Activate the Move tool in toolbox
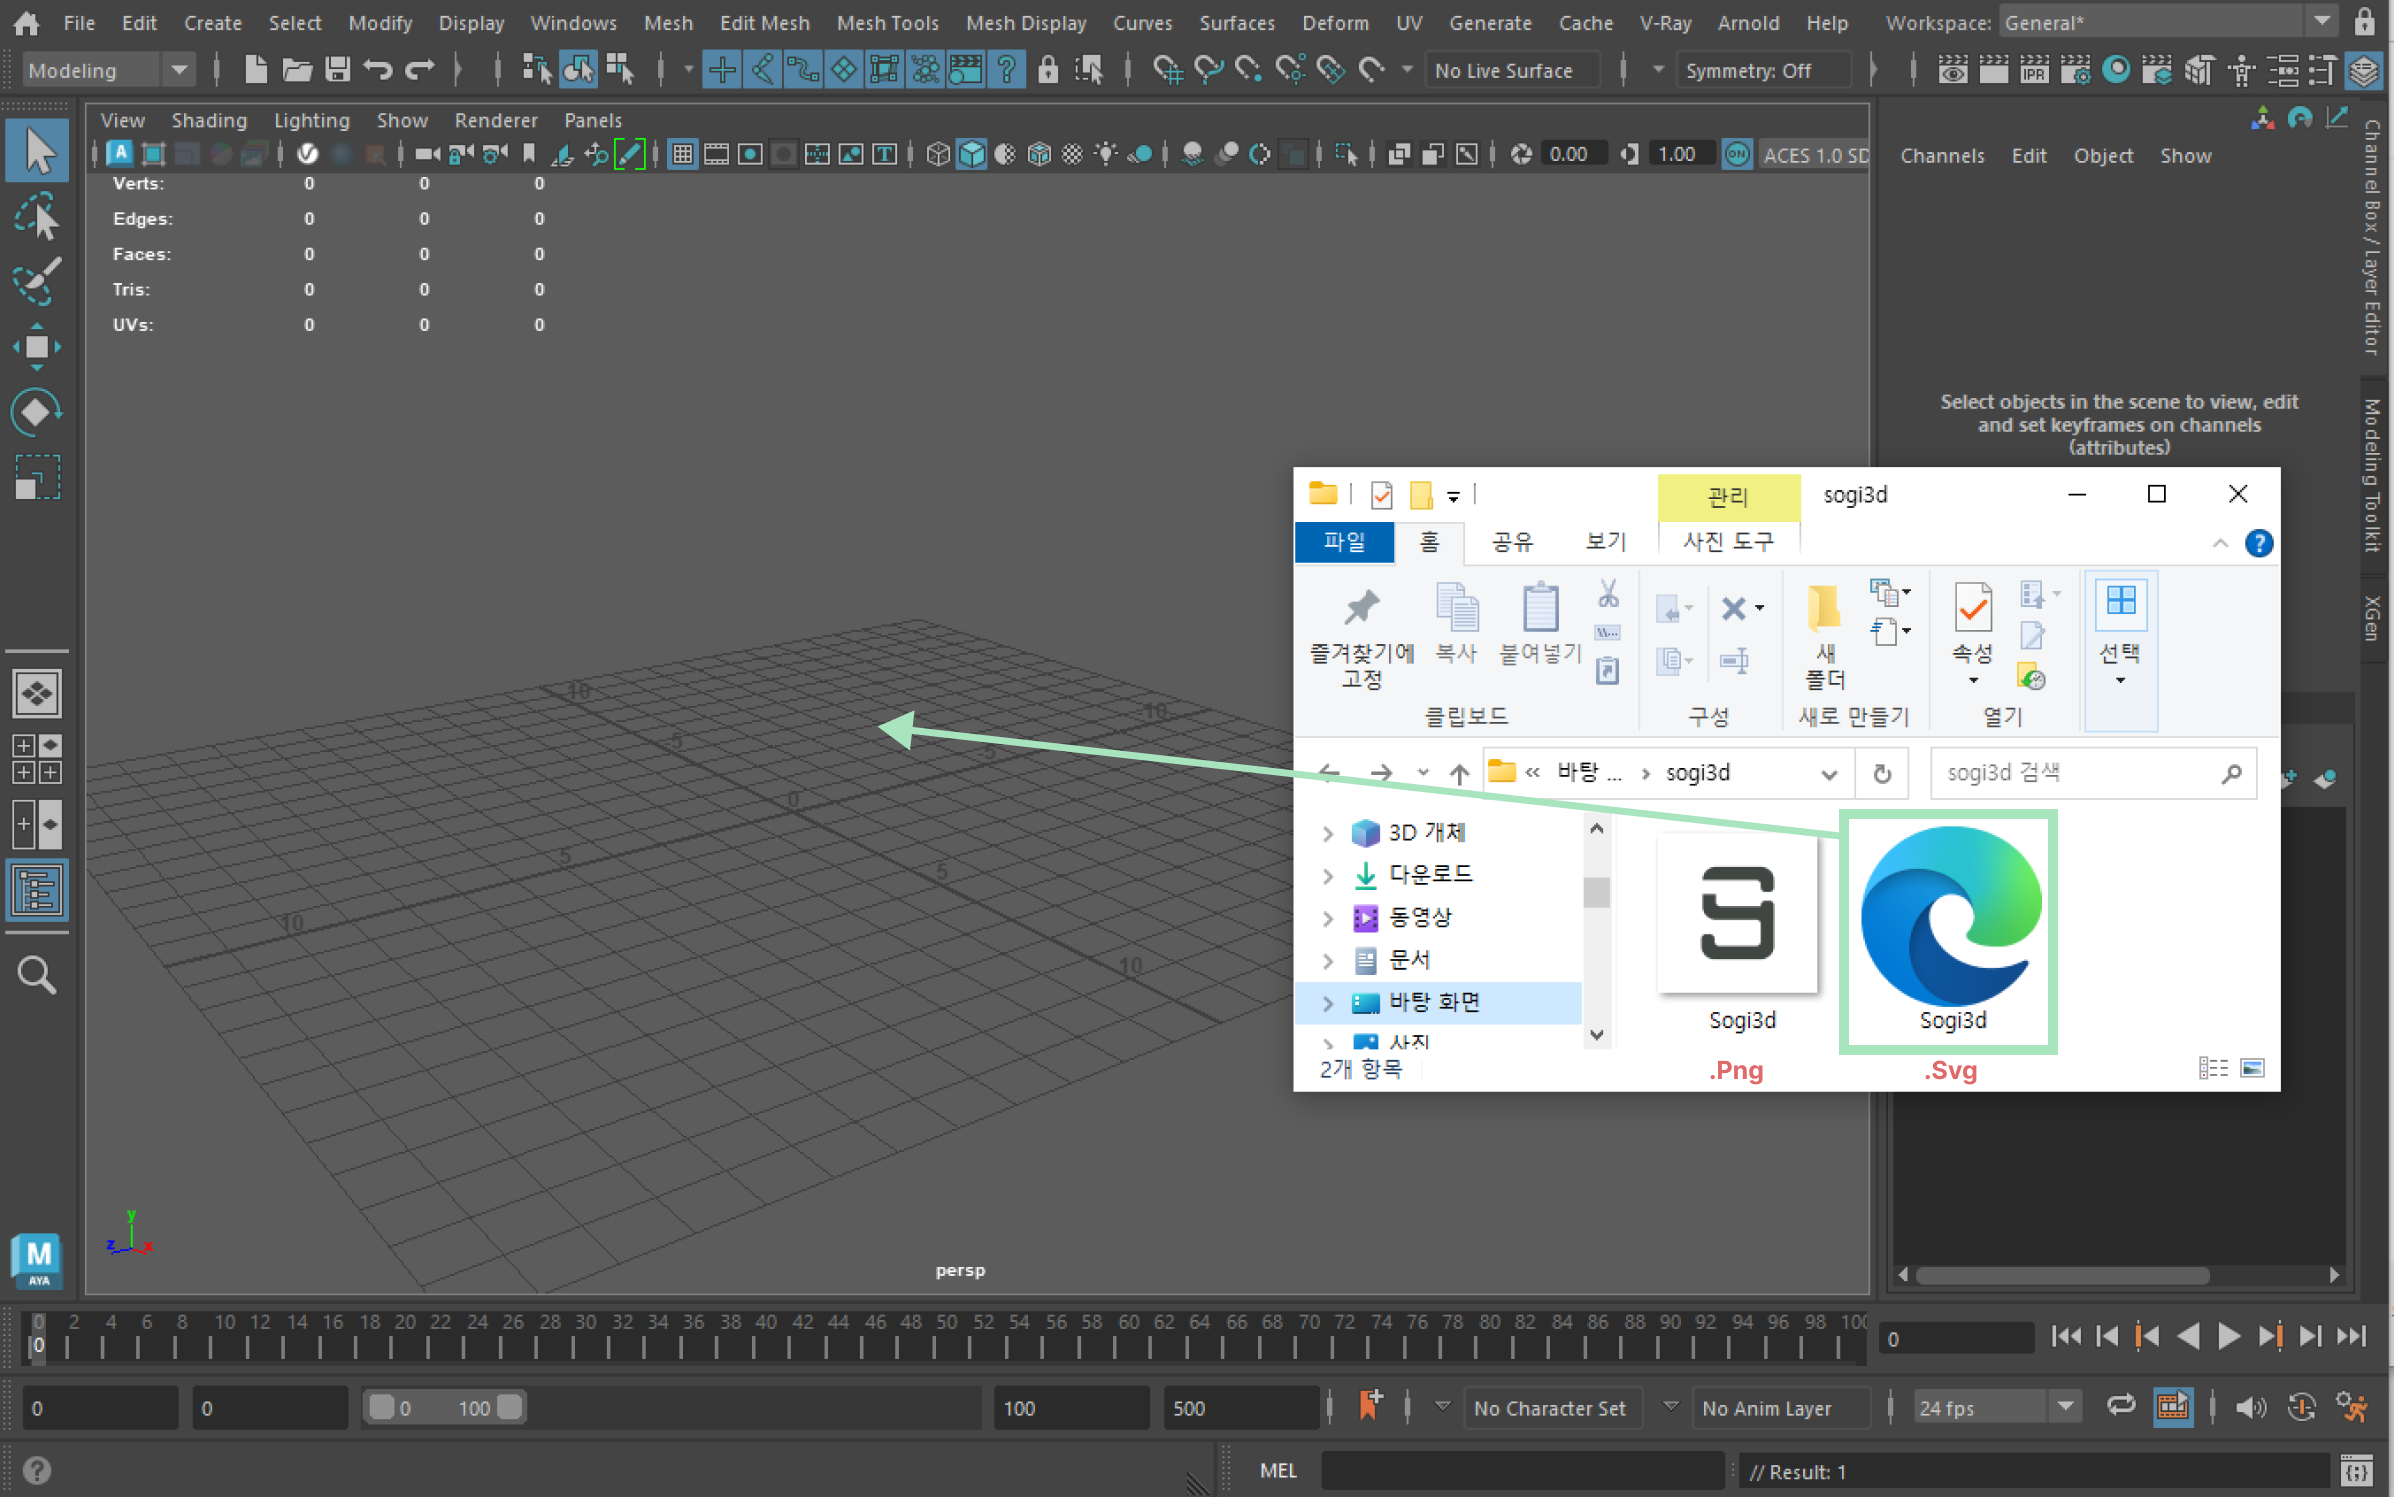 coord(37,347)
